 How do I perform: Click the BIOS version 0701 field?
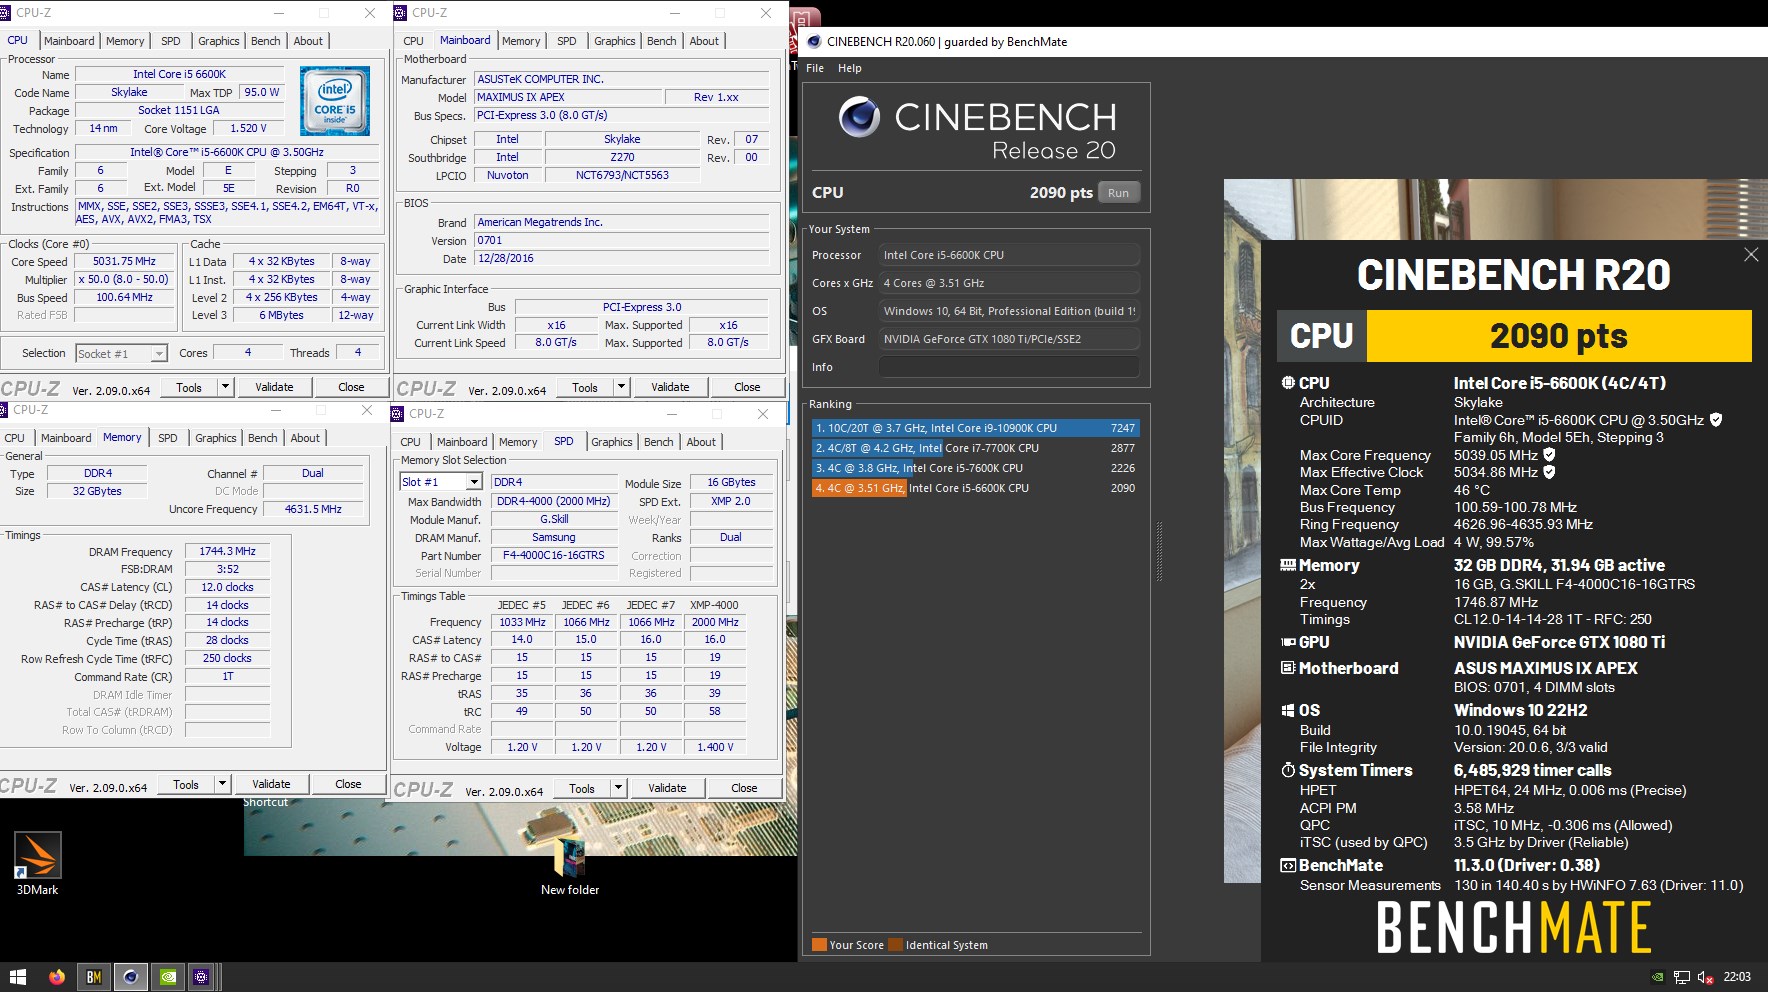click(622, 240)
